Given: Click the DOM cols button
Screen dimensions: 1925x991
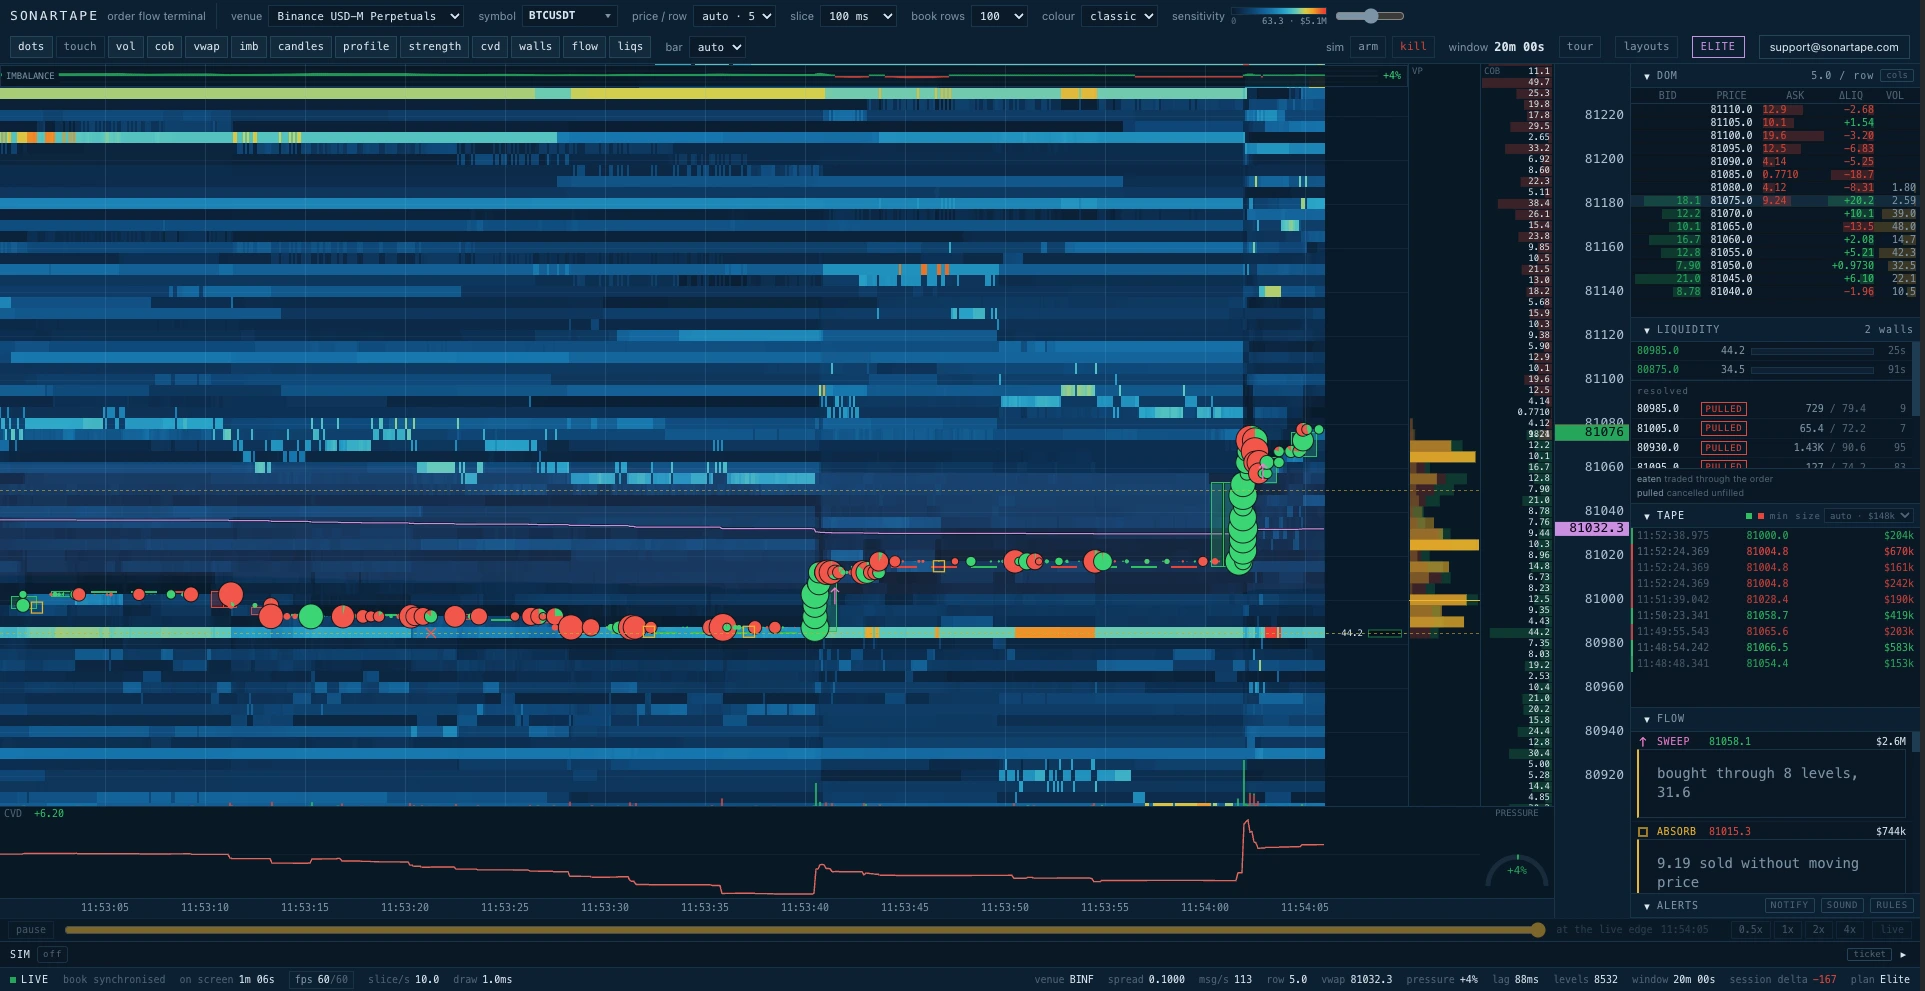Looking at the screenshot, I should (x=1897, y=76).
